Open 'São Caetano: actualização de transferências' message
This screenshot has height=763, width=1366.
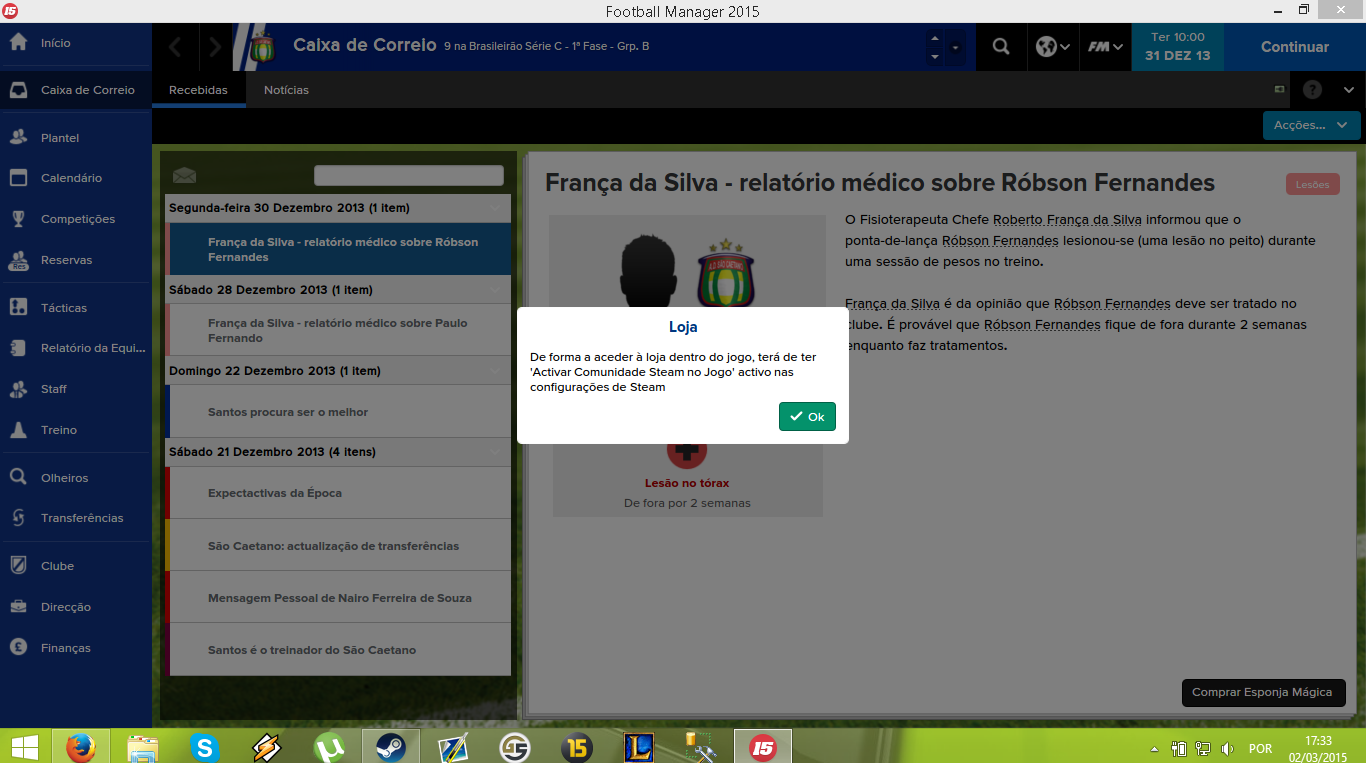click(340, 546)
